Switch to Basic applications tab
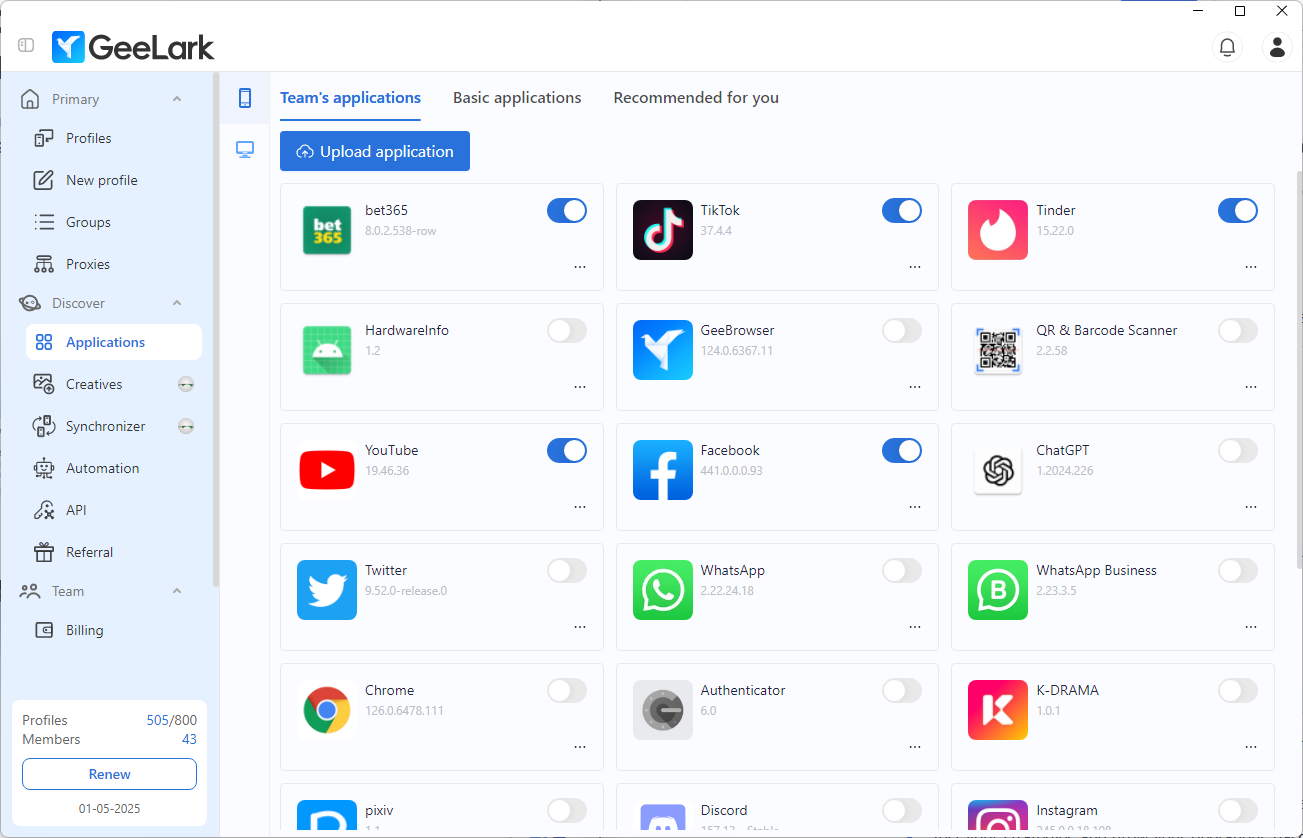The width and height of the screenshot is (1303, 838). [x=517, y=98]
